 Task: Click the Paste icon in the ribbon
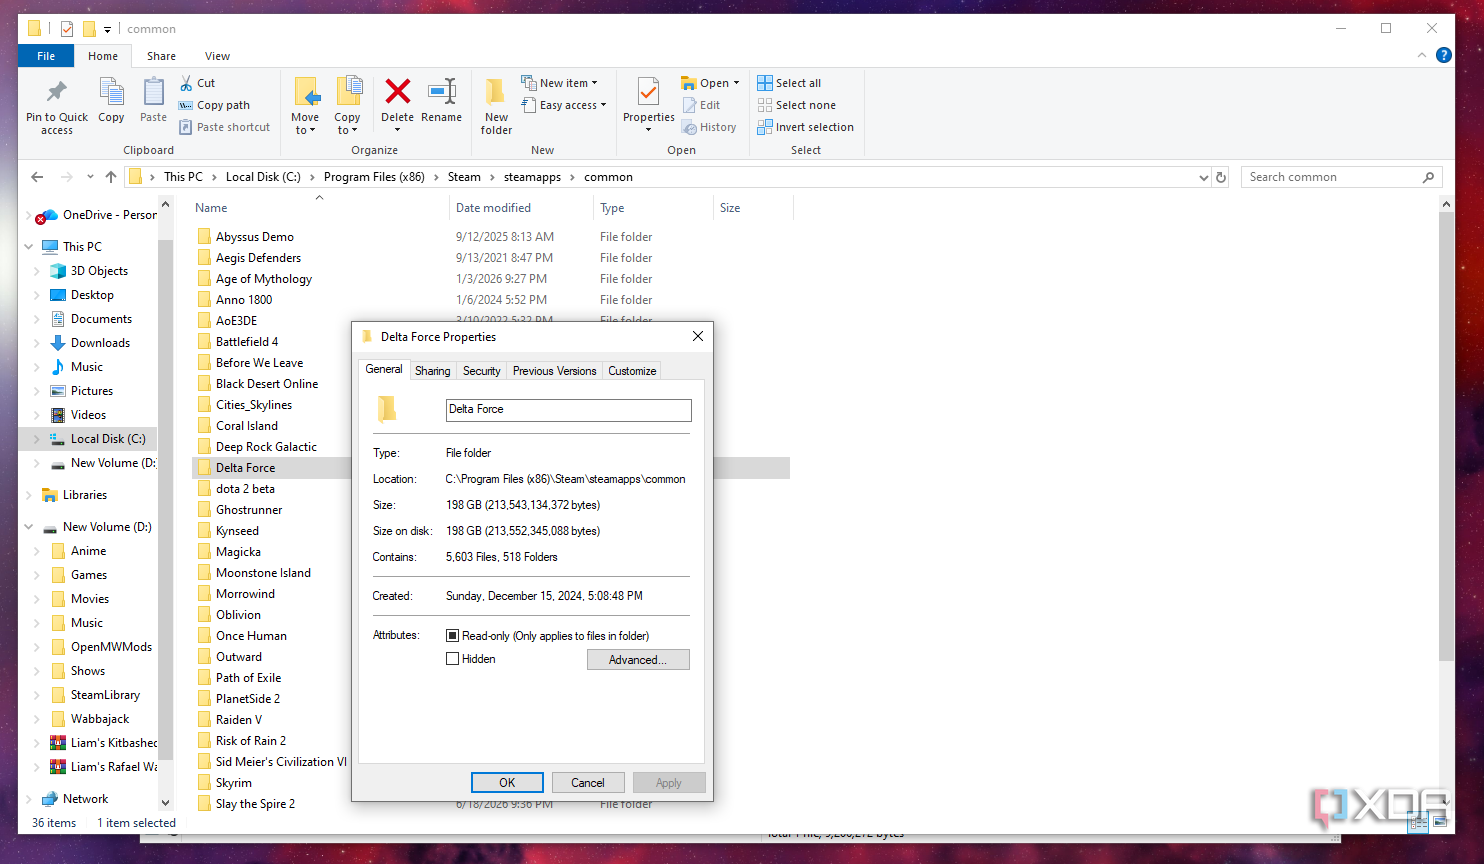point(153,93)
